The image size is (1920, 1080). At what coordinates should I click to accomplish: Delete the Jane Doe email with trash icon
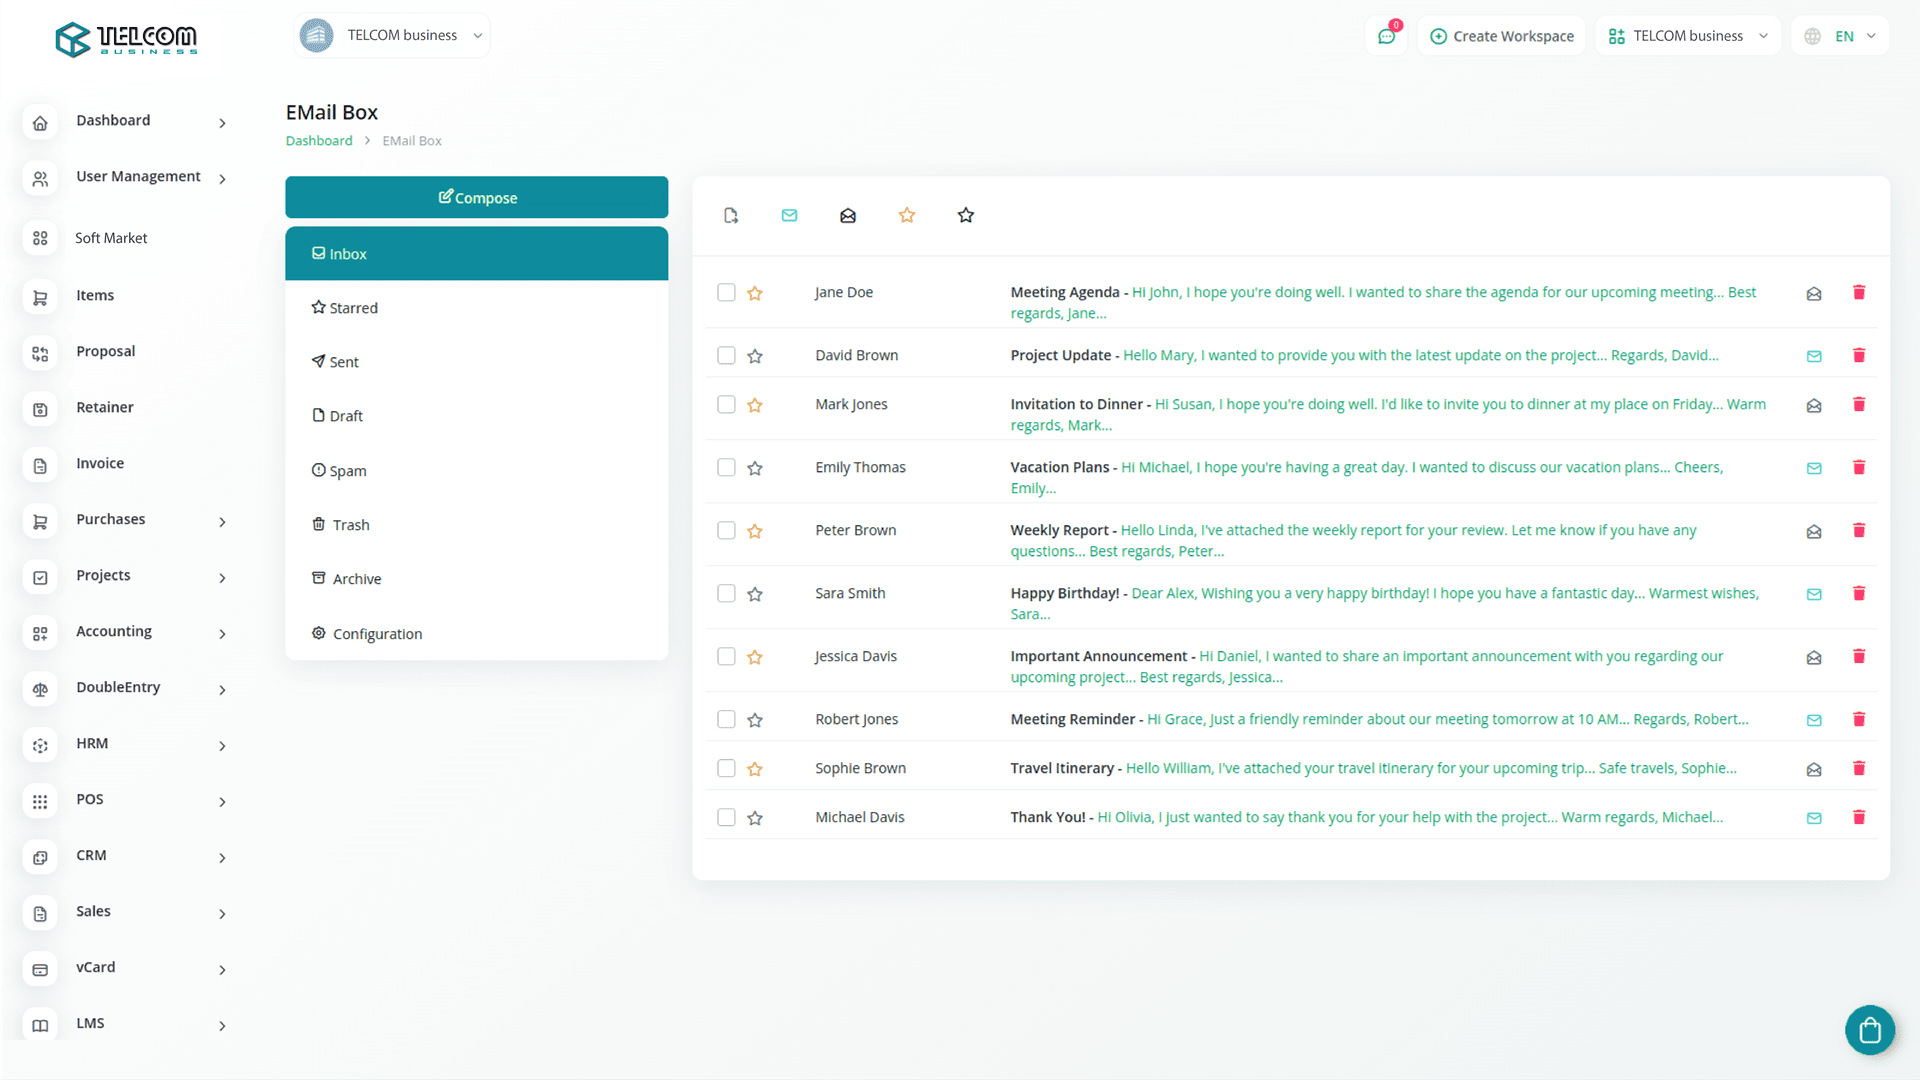(1859, 292)
